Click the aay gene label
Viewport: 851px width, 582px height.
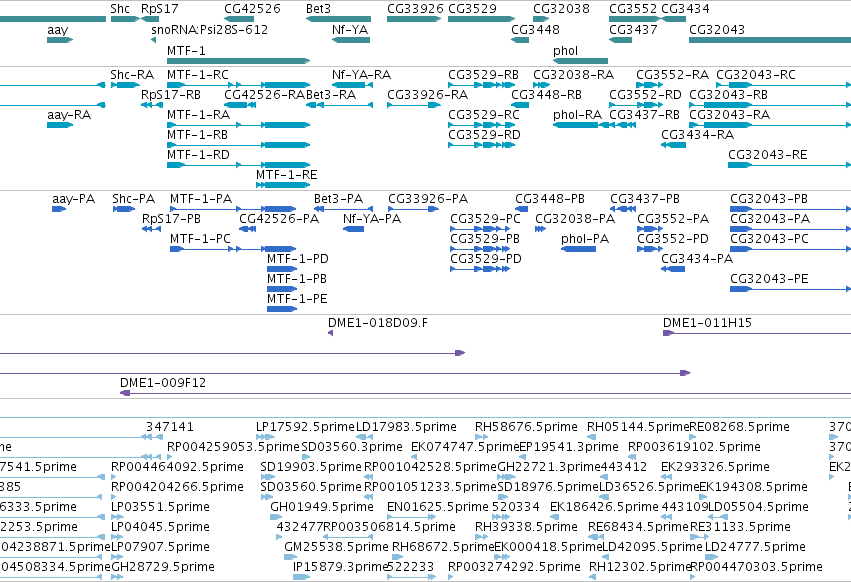[58, 30]
